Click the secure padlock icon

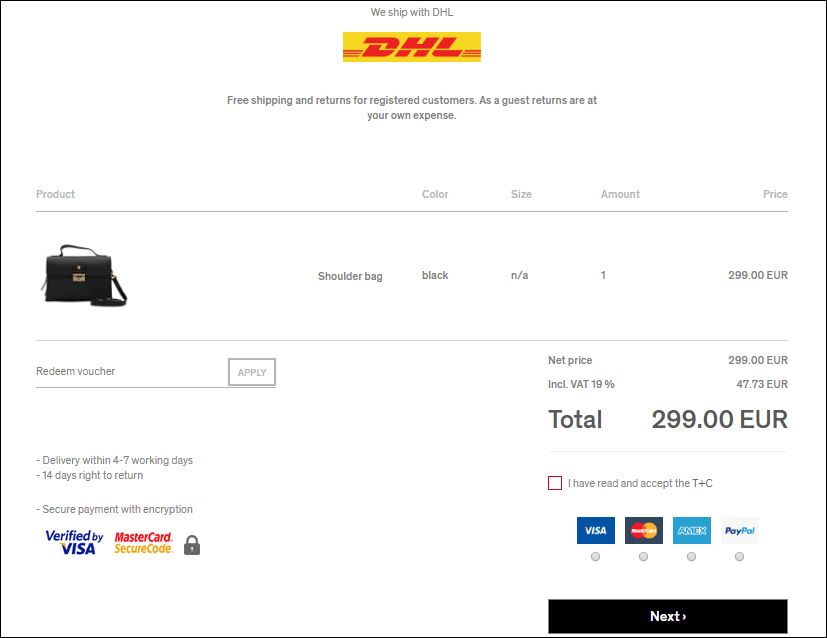click(x=192, y=545)
